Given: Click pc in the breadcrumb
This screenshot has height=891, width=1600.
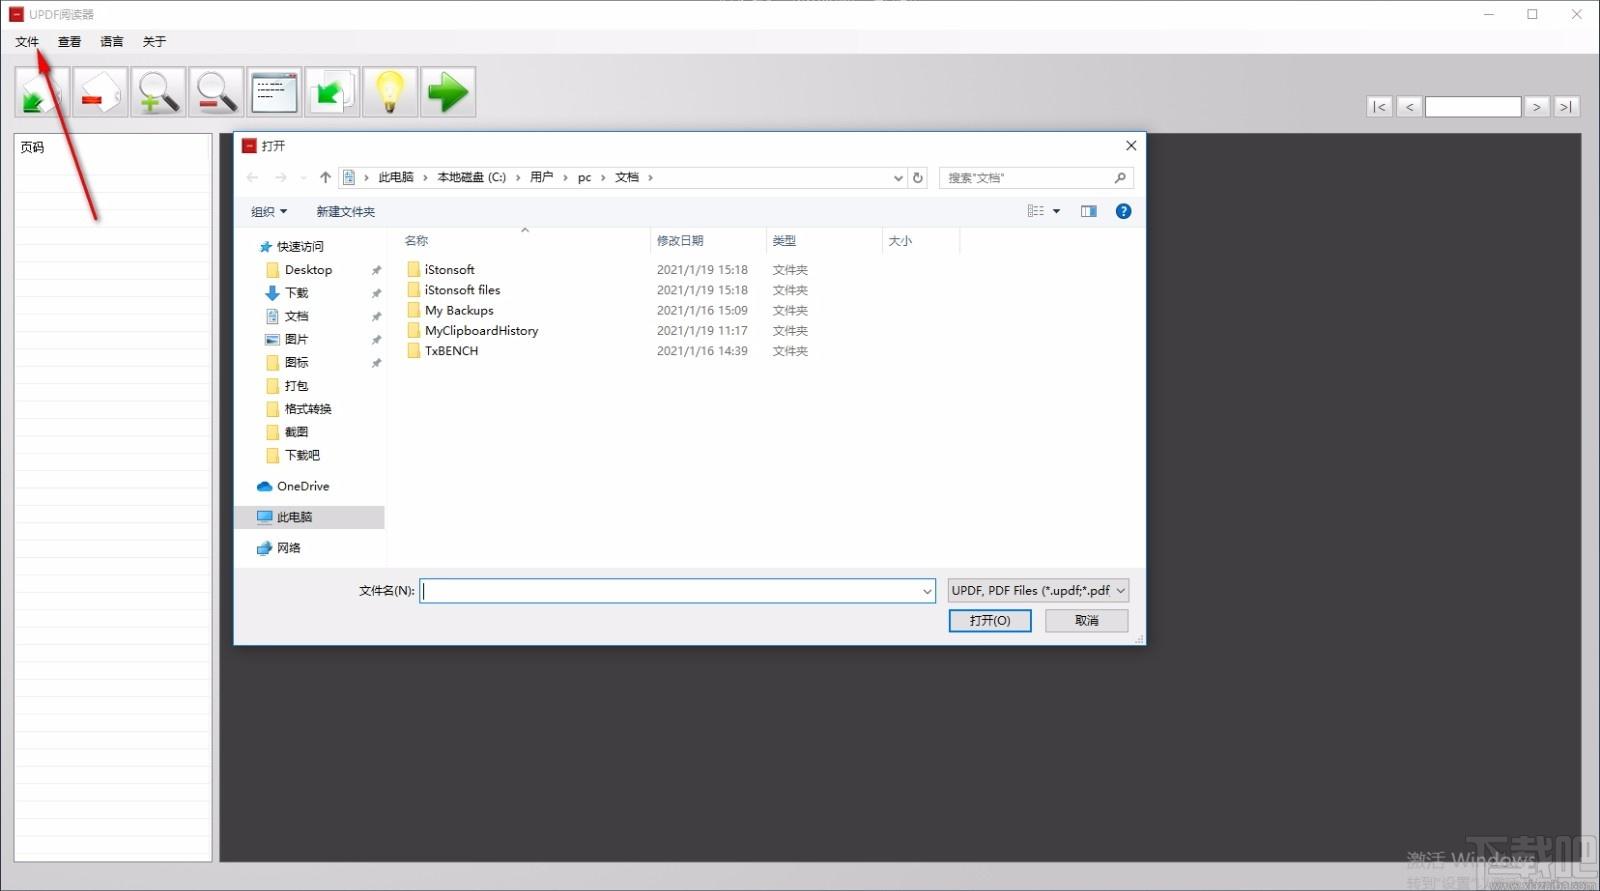Looking at the screenshot, I should (x=584, y=178).
